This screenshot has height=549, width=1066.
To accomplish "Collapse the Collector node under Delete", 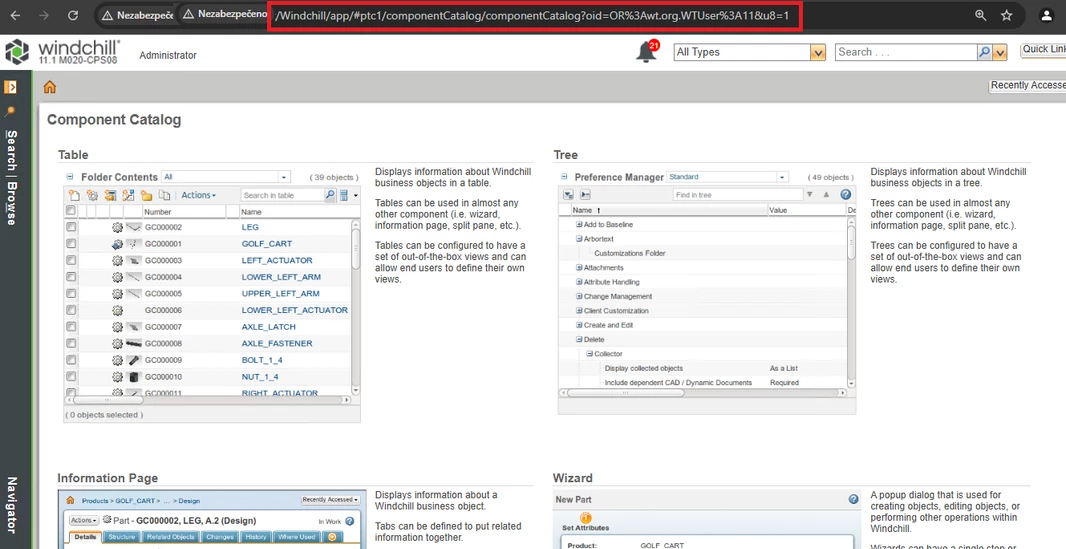I will pos(590,354).
